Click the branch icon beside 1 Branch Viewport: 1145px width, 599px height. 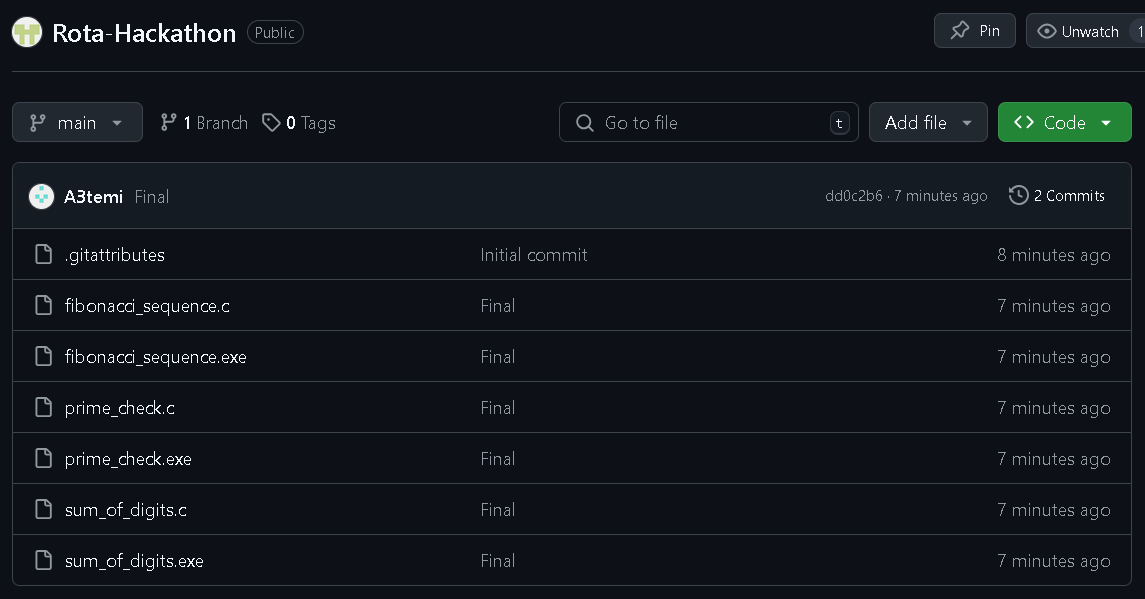(x=169, y=122)
